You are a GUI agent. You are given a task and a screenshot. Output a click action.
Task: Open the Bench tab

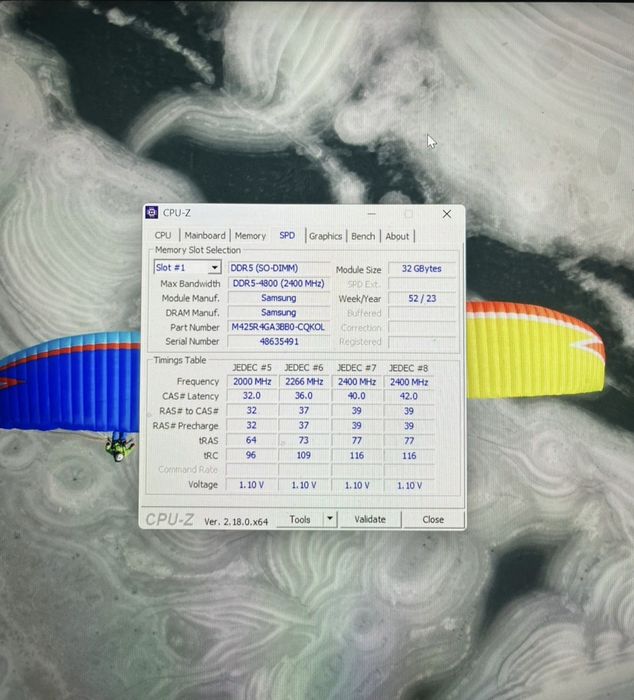pyautogui.click(x=363, y=236)
